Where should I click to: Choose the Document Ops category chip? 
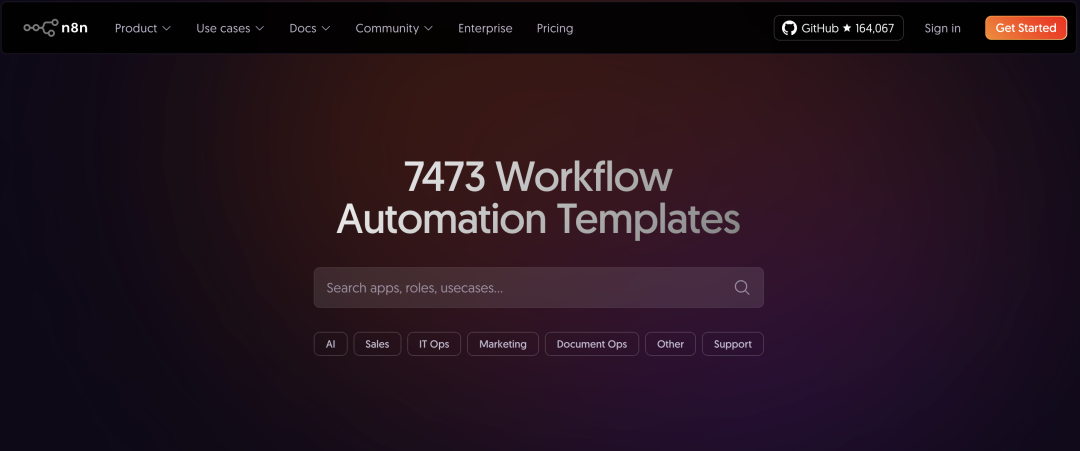point(592,344)
